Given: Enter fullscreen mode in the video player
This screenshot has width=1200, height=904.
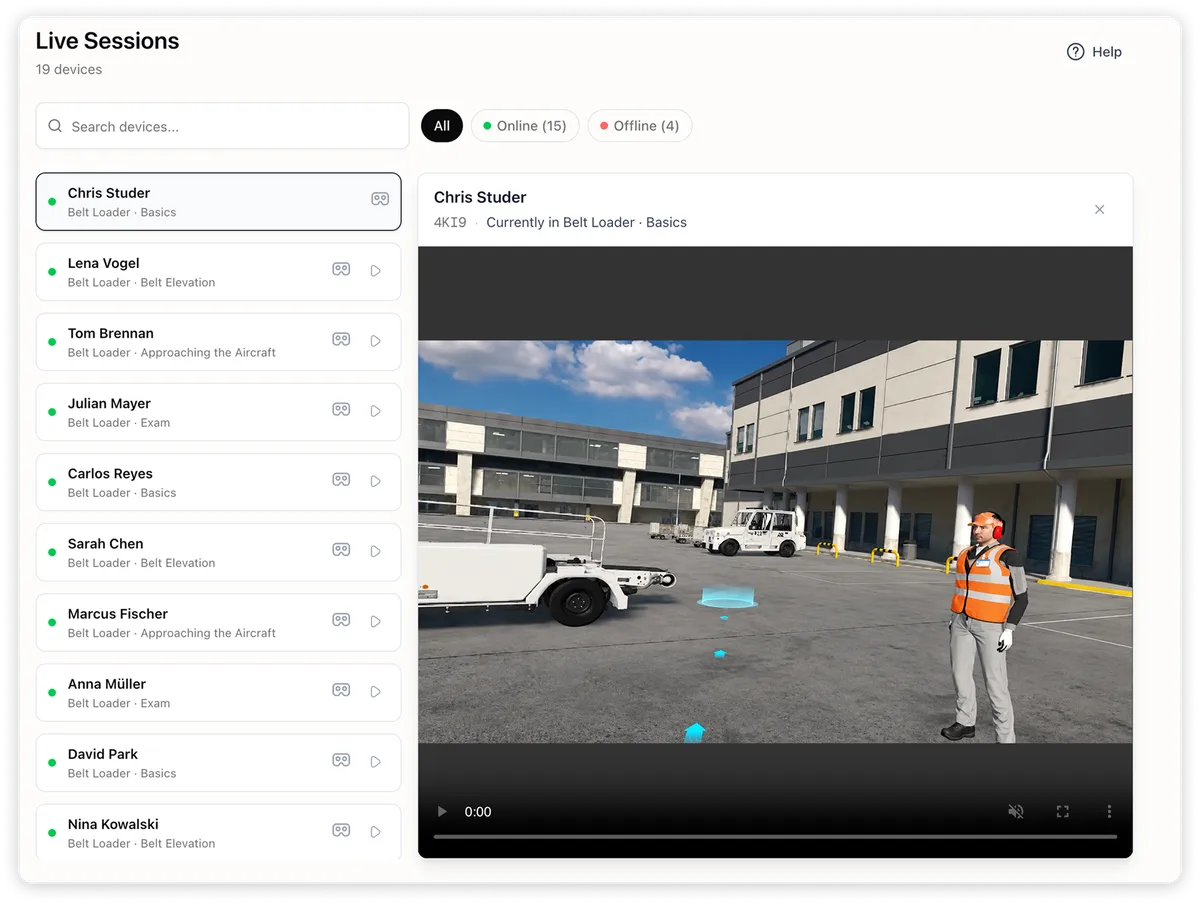Looking at the screenshot, I should click(x=1063, y=812).
